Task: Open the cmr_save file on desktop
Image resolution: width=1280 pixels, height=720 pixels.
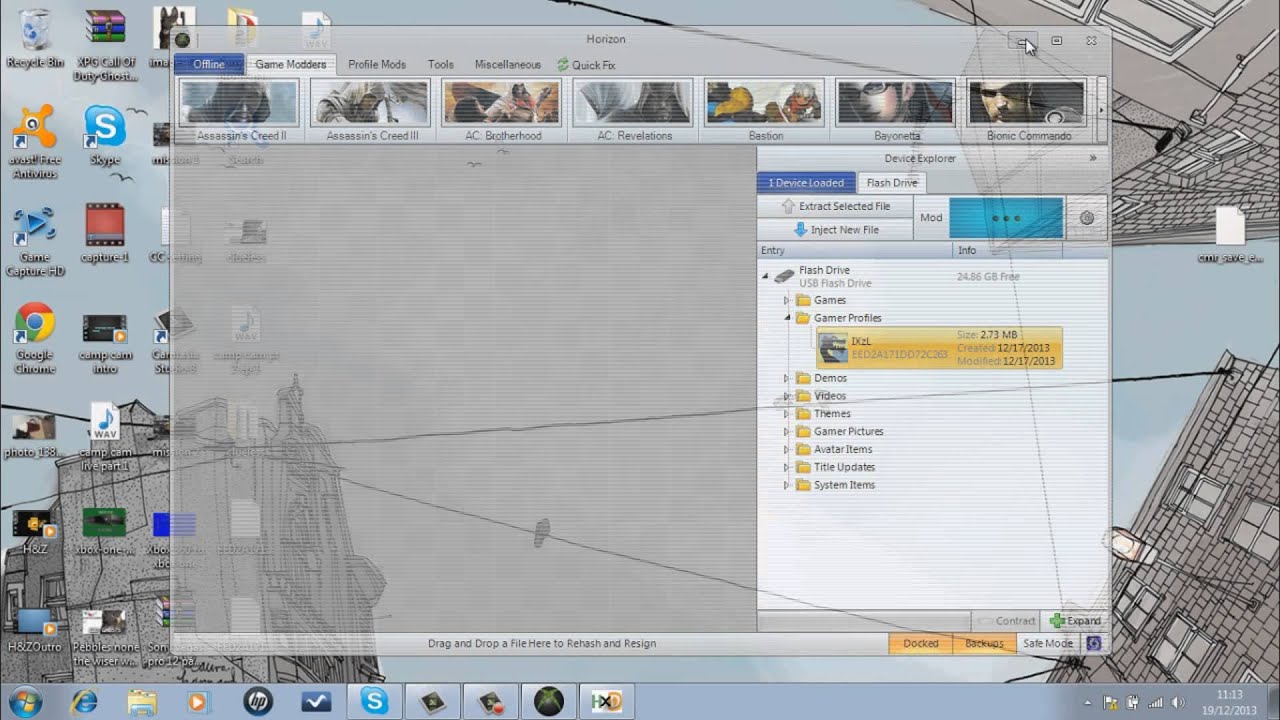Action: [x=1229, y=235]
